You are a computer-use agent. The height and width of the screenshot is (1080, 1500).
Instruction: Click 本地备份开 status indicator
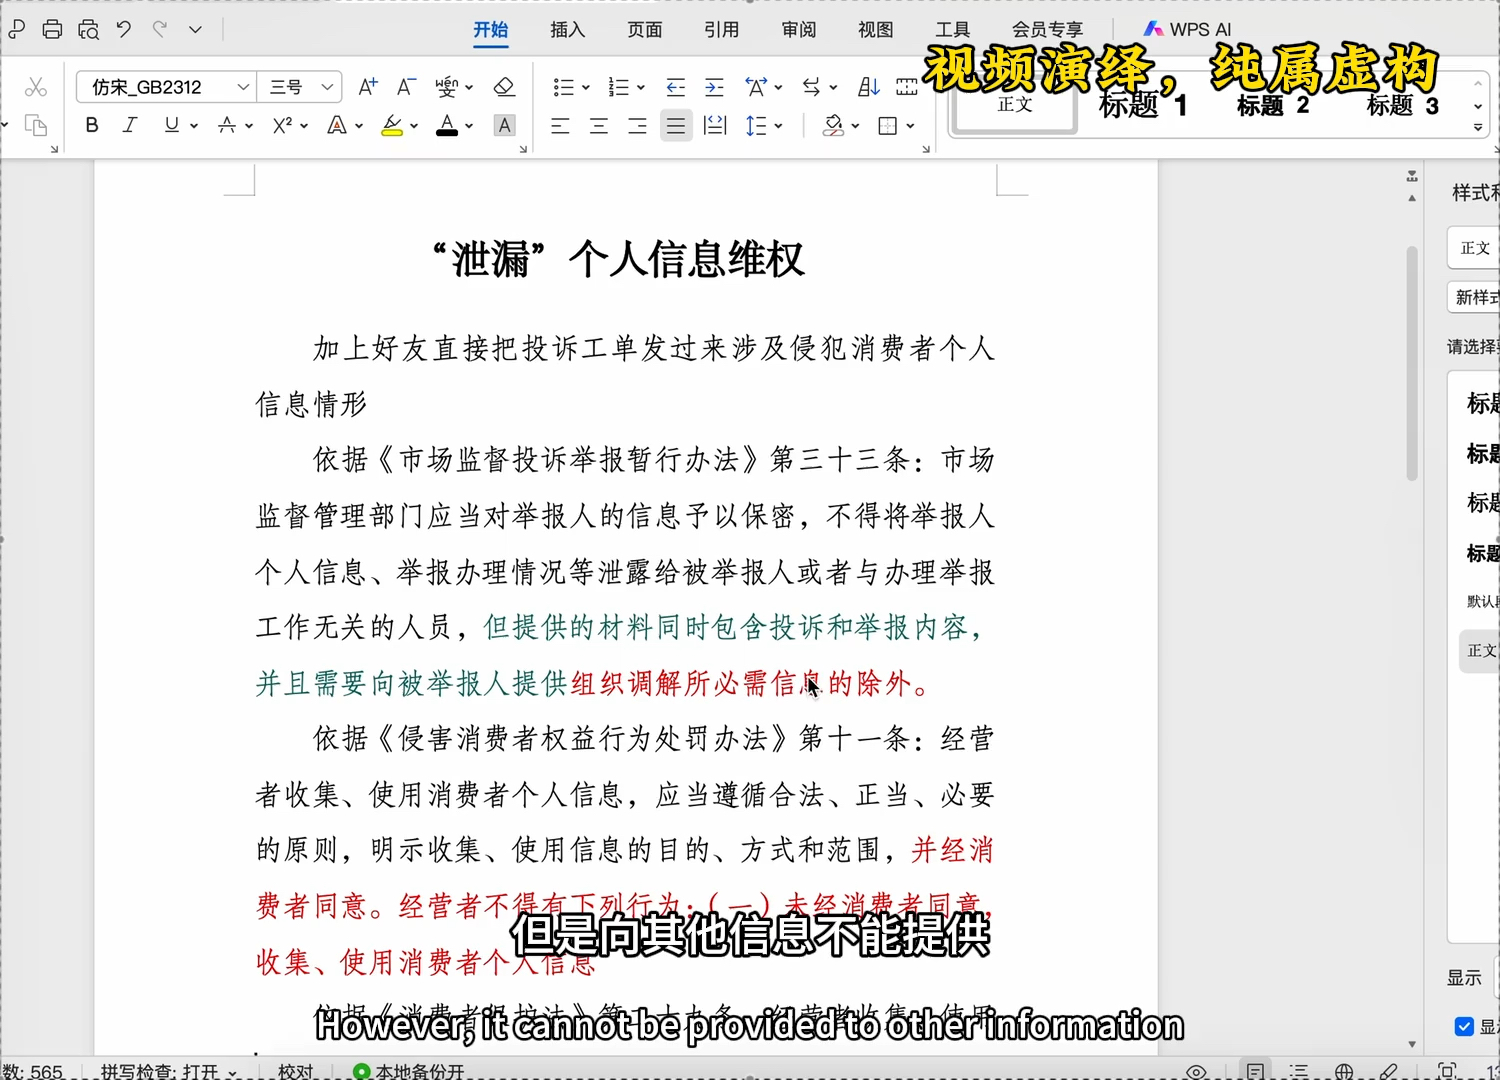coord(410,1071)
